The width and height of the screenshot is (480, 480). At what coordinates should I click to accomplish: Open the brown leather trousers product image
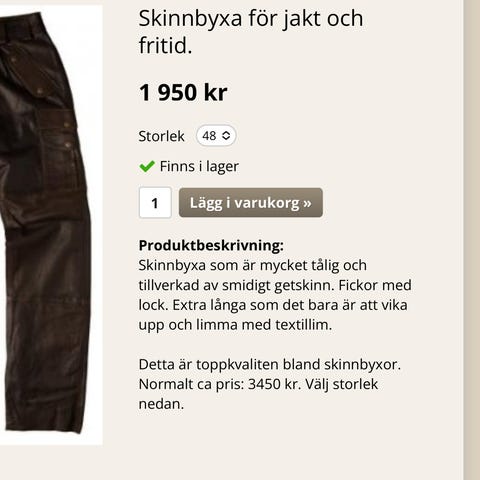click(x=51, y=225)
